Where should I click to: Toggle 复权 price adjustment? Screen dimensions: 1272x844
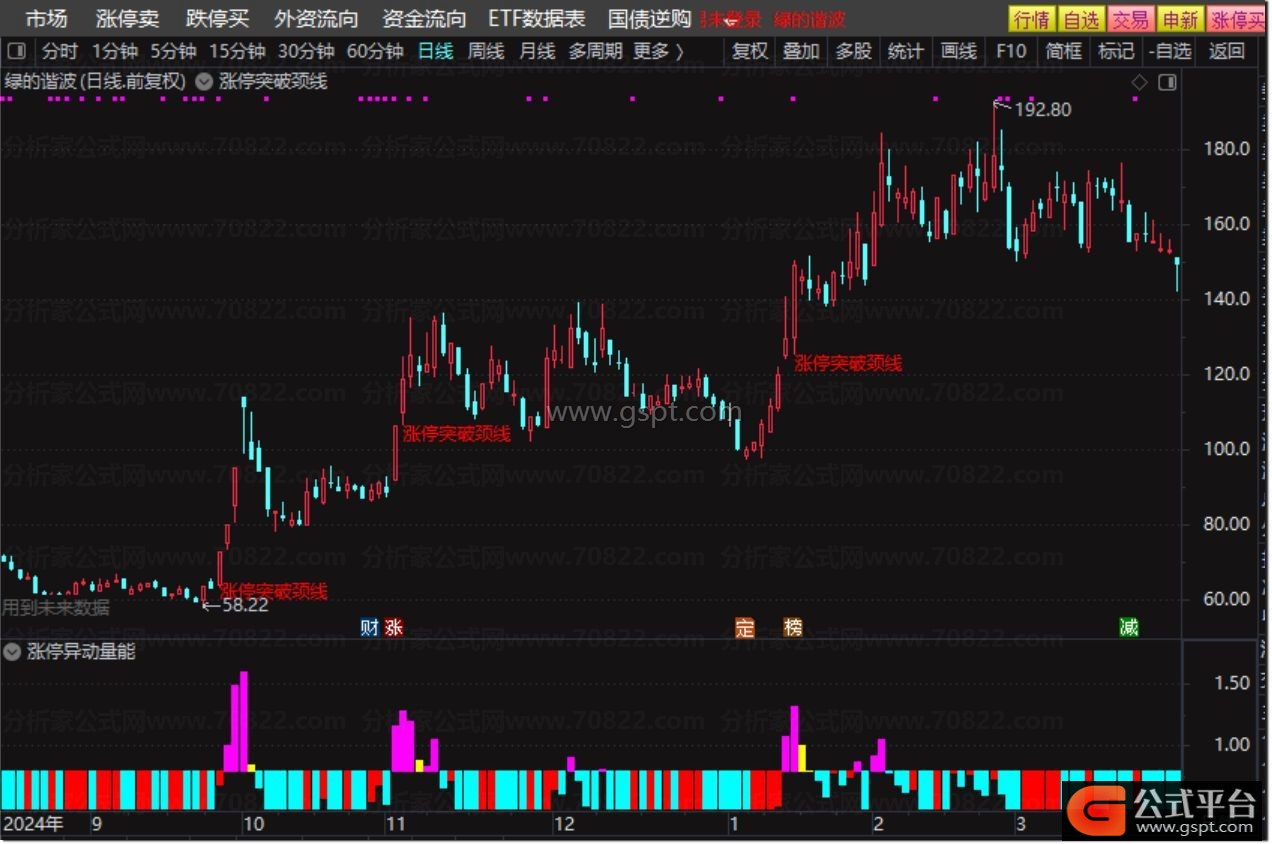750,51
